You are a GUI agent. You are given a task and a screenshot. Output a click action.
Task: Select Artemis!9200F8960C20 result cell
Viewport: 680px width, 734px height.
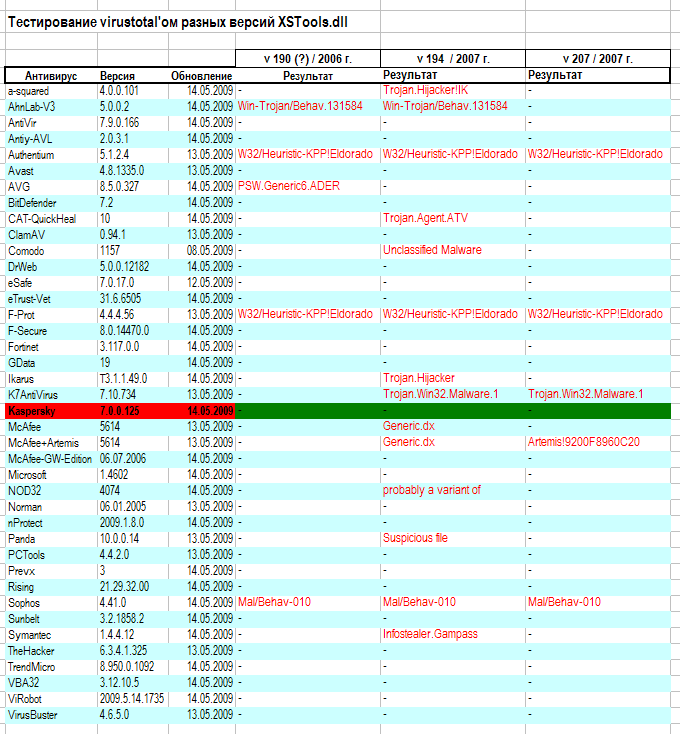coord(598,442)
